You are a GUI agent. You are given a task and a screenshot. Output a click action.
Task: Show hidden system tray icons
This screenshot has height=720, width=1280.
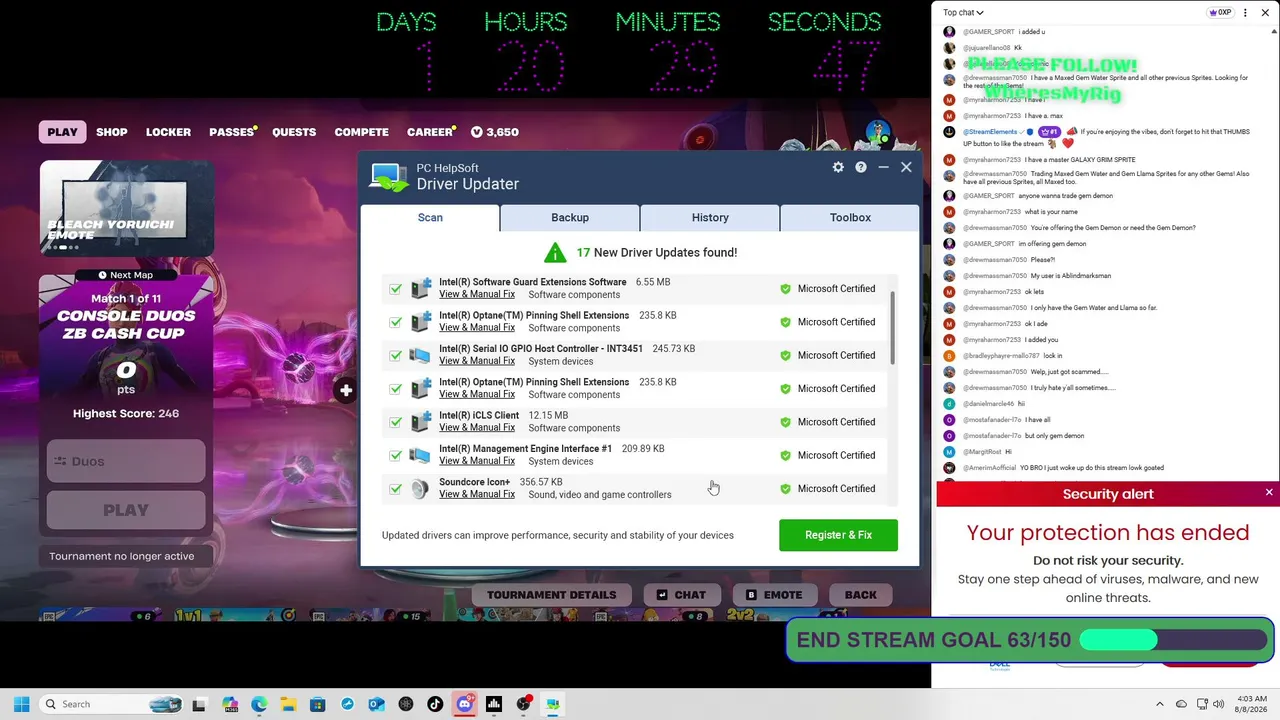[x=1160, y=704]
